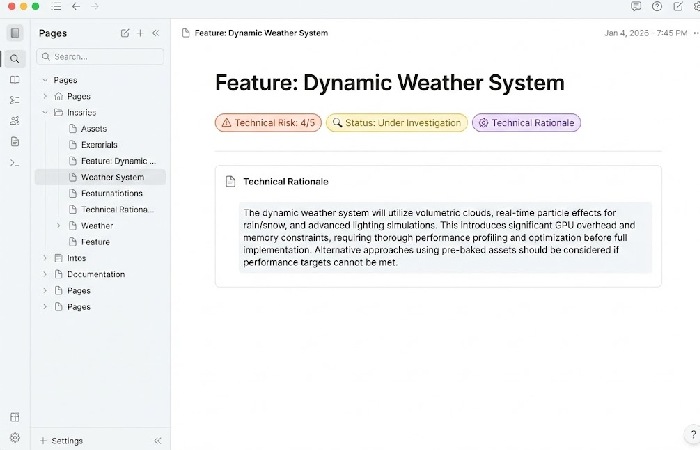
Task: Go back with the left arrow
Action: tap(76, 6)
